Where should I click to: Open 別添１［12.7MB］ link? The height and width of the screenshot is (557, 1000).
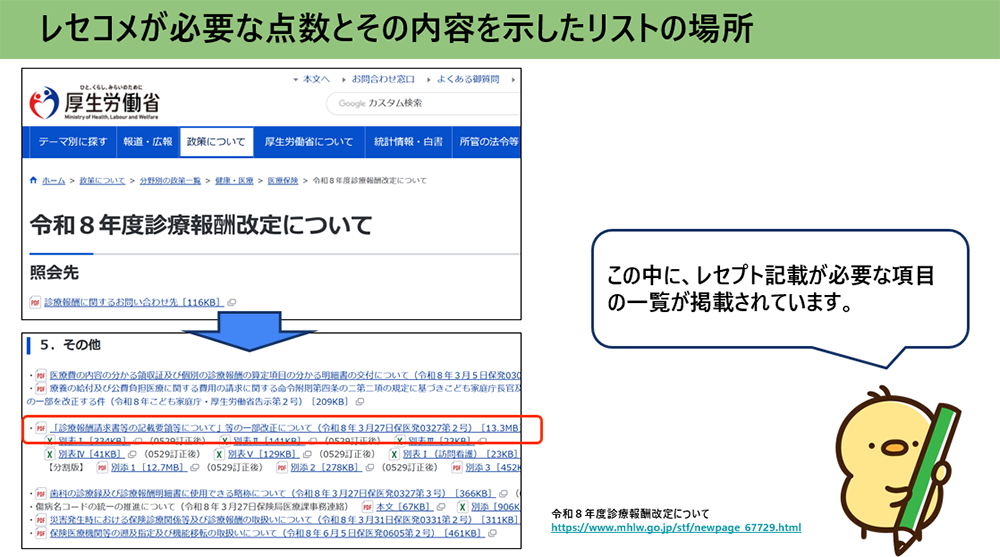(149, 468)
